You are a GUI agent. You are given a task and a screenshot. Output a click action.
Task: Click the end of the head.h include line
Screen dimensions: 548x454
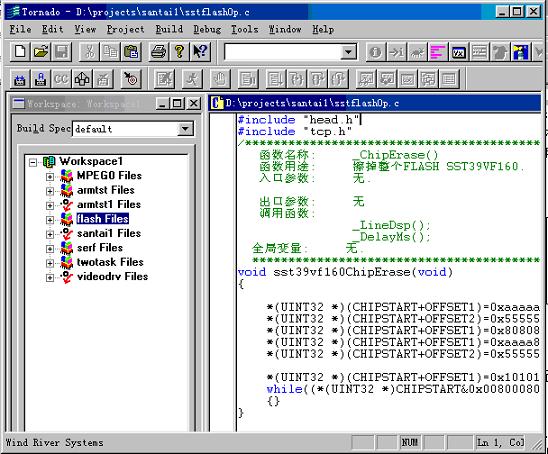tap(361, 120)
